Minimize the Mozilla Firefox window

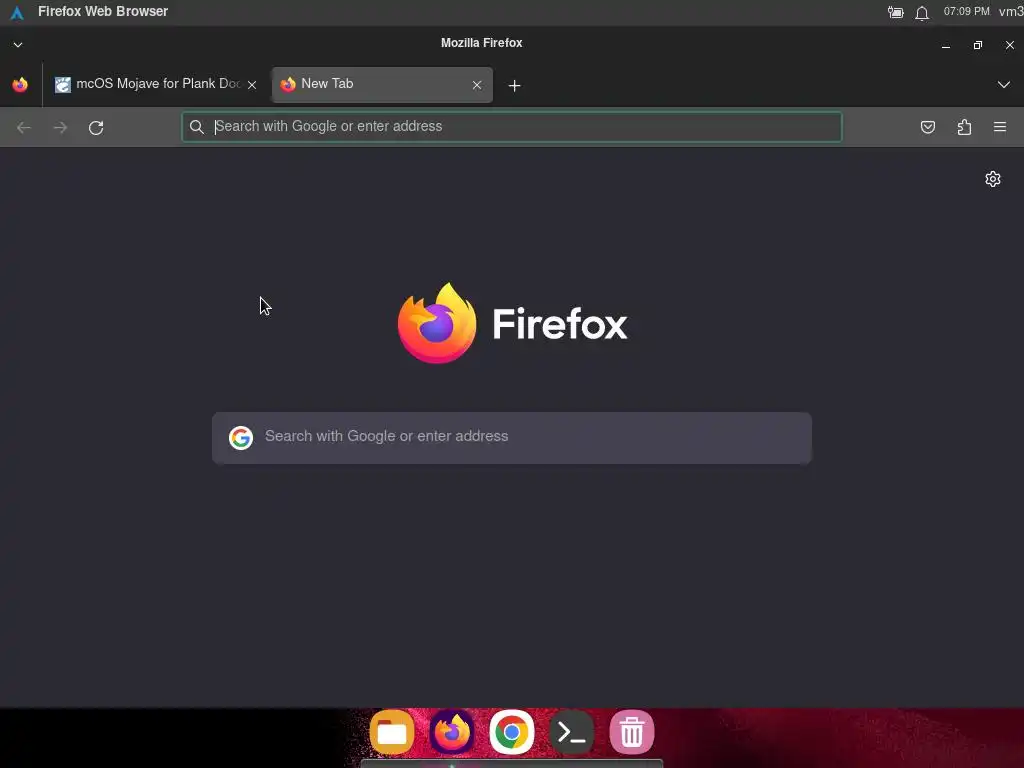coord(946,45)
